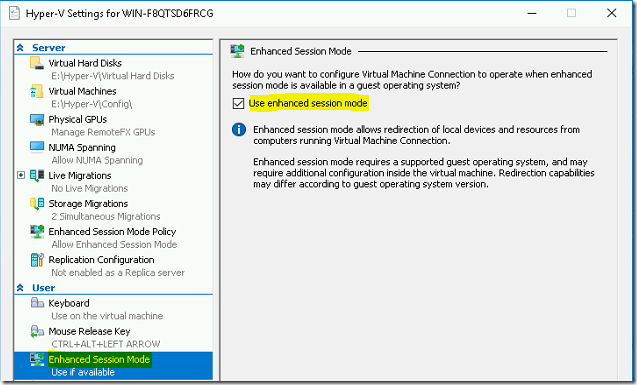Select Enhanced Session Mode under User

click(x=113, y=366)
